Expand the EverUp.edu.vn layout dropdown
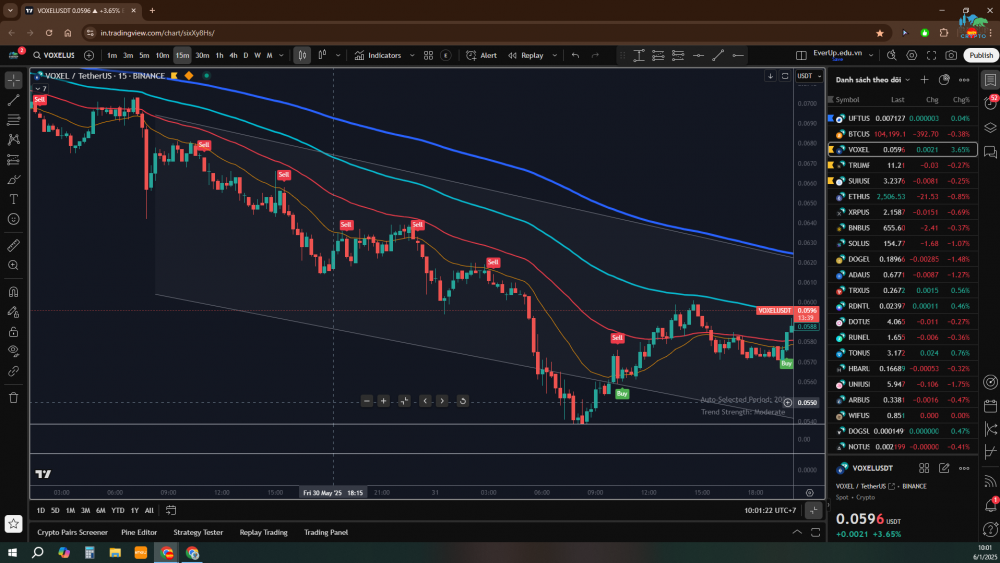 (x=871, y=55)
